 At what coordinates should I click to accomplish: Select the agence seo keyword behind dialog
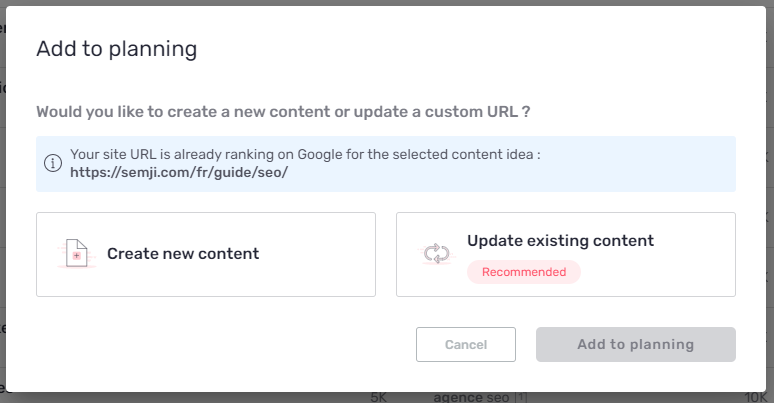tap(471, 398)
